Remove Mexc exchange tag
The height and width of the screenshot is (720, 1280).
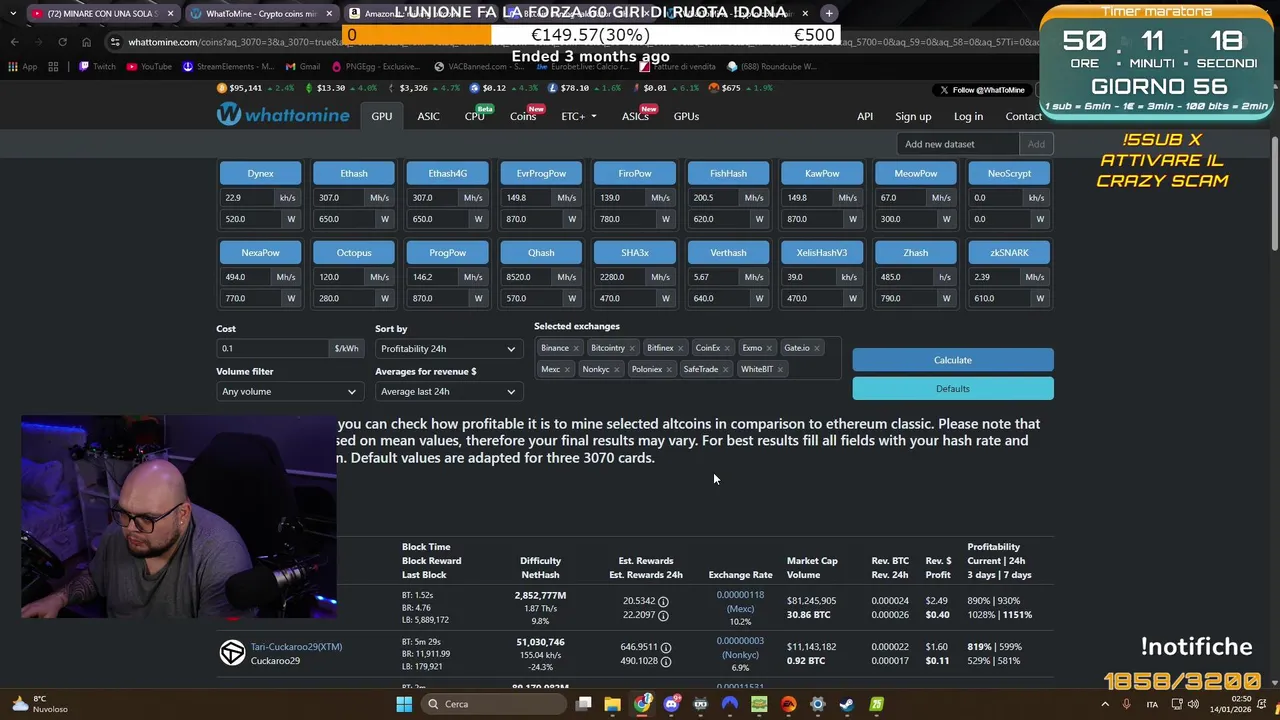[x=567, y=369]
